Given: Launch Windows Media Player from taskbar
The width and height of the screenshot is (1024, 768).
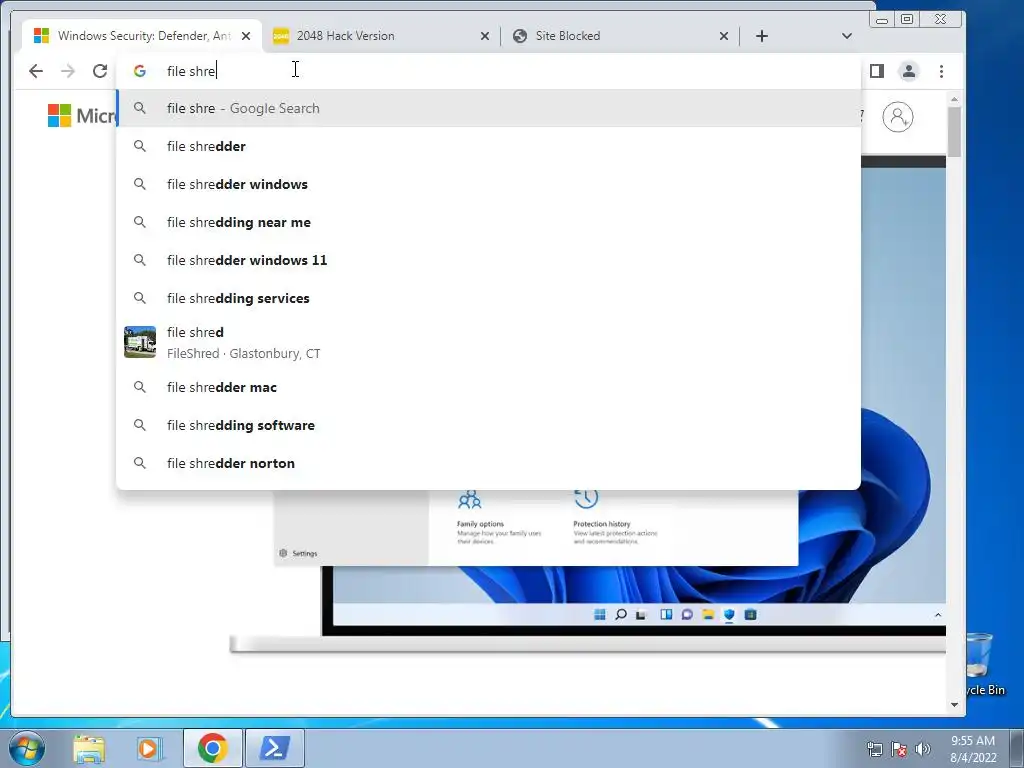Looking at the screenshot, I should pos(149,748).
